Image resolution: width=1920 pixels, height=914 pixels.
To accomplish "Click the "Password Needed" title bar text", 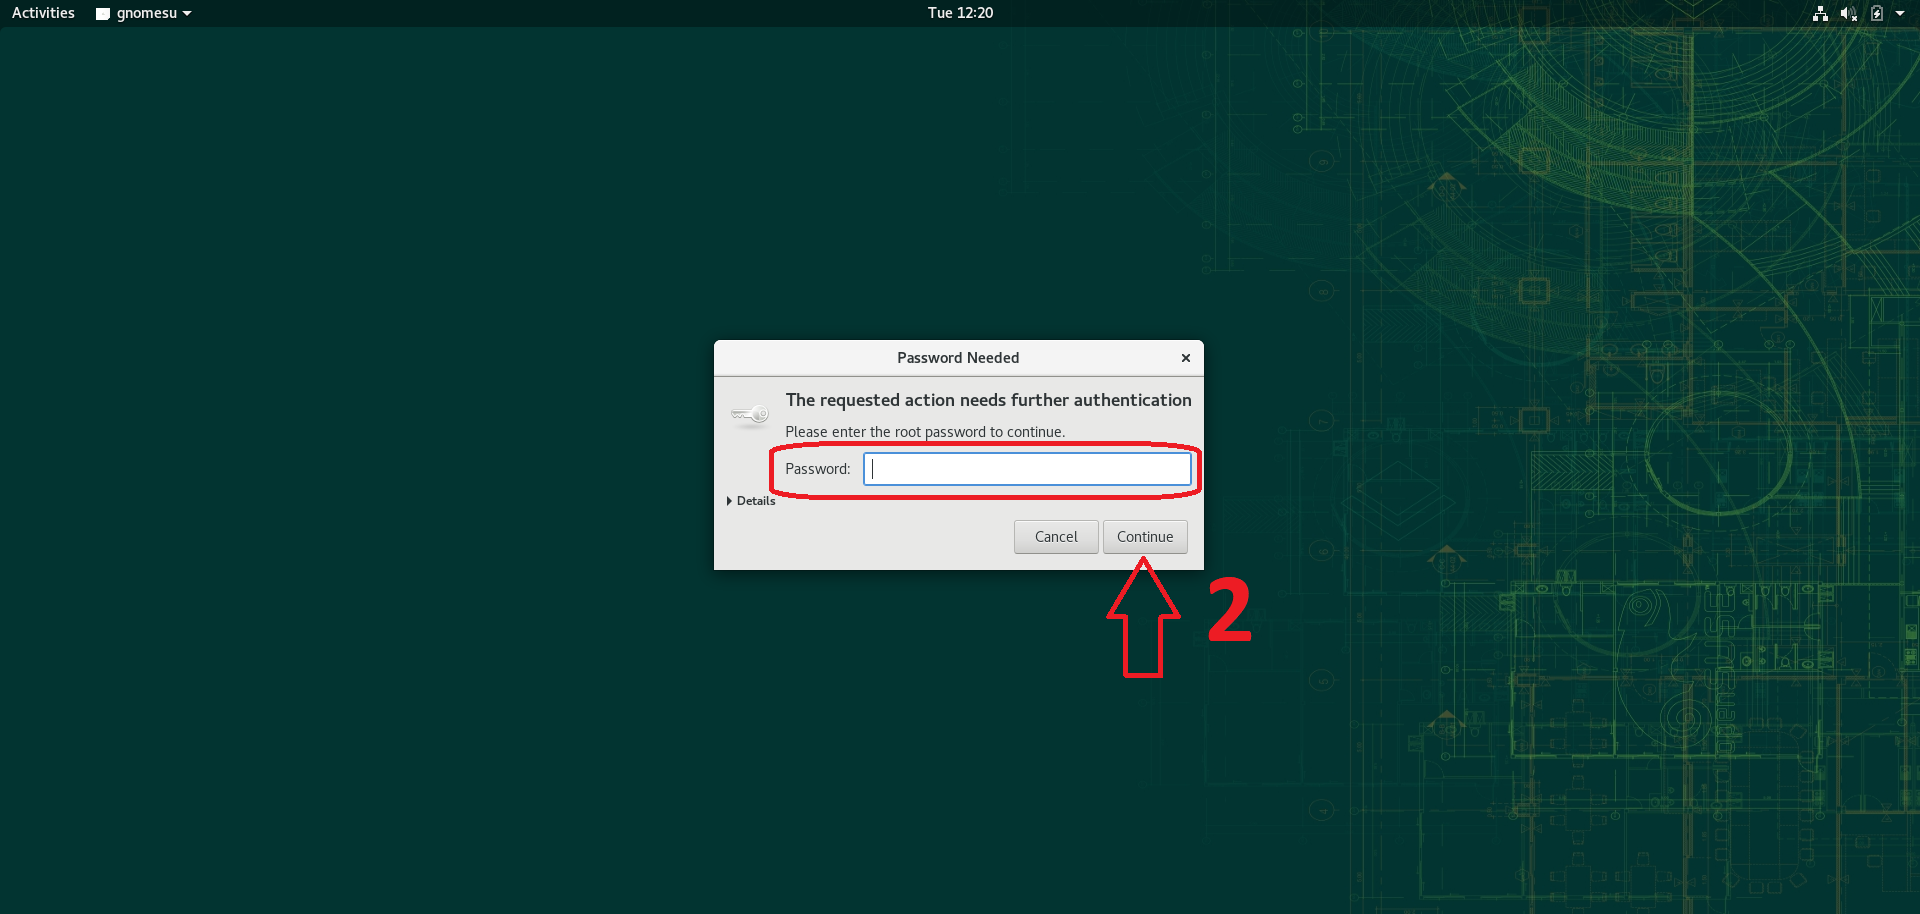I will pyautogui.click(x=957, y=358).
